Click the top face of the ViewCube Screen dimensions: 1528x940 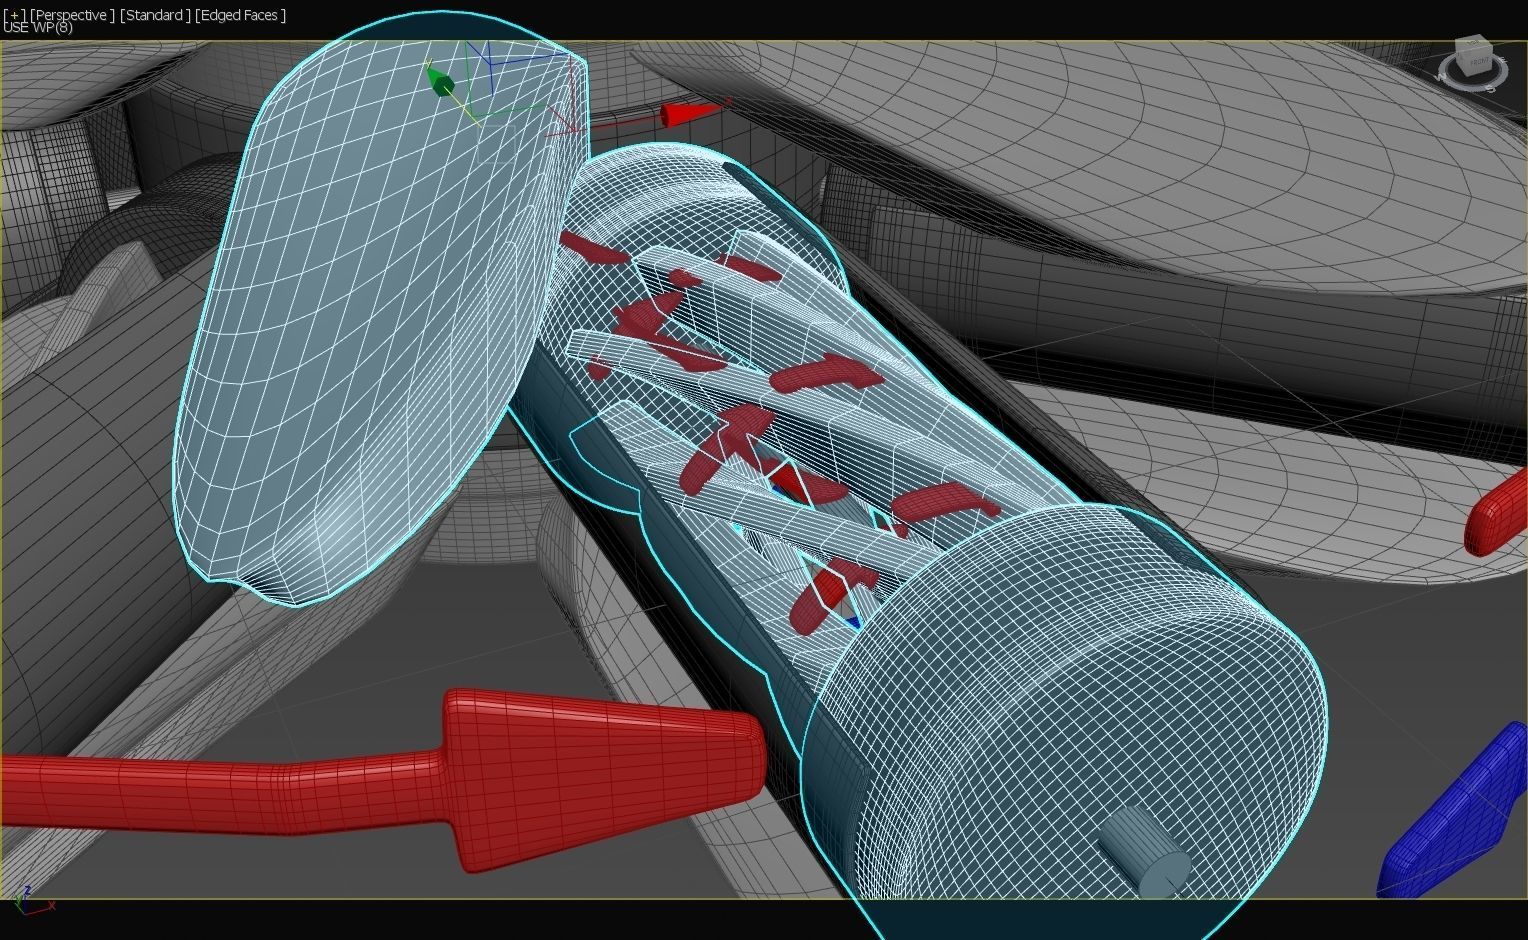tap(1473, 43)
